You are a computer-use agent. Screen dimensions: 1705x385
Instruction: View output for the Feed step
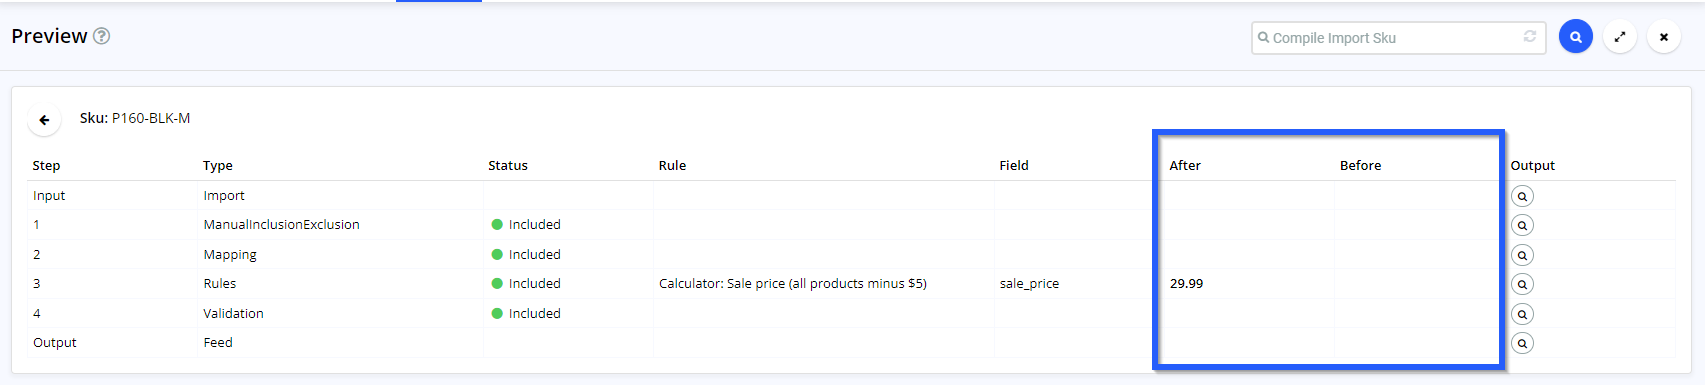pyautogui.click(x=1522, y=343)
